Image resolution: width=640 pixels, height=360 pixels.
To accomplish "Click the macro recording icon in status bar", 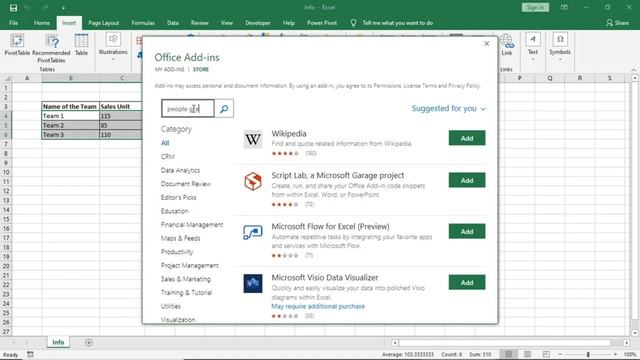I will click(x=30, y=354).
